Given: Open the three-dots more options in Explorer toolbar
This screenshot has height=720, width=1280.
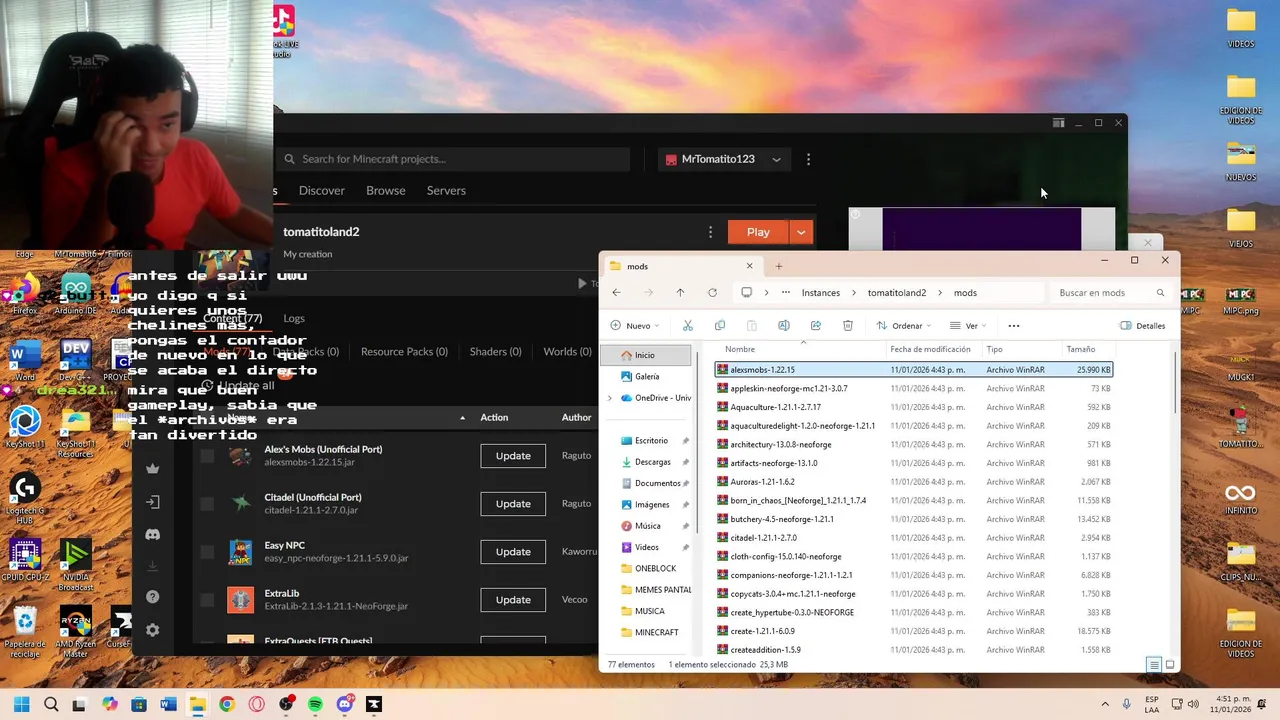Looking at the screenshot, I should pyautogui.click(x=1013, y=325).
